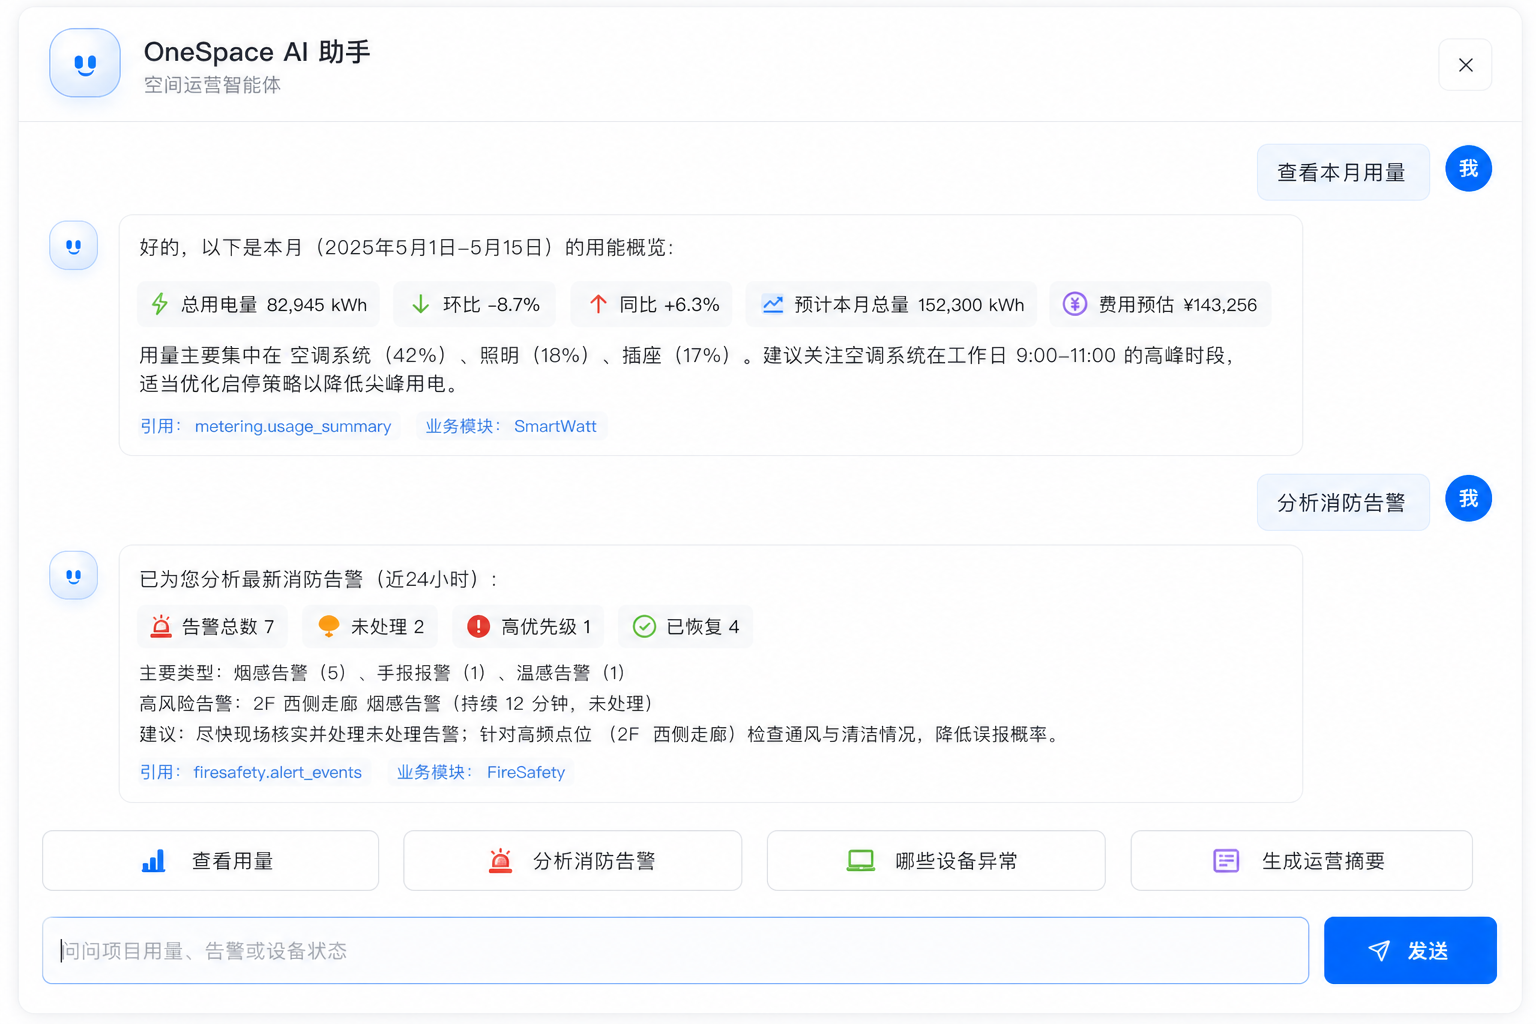Click the 环比 -8.7% chip

coord(475,304)
